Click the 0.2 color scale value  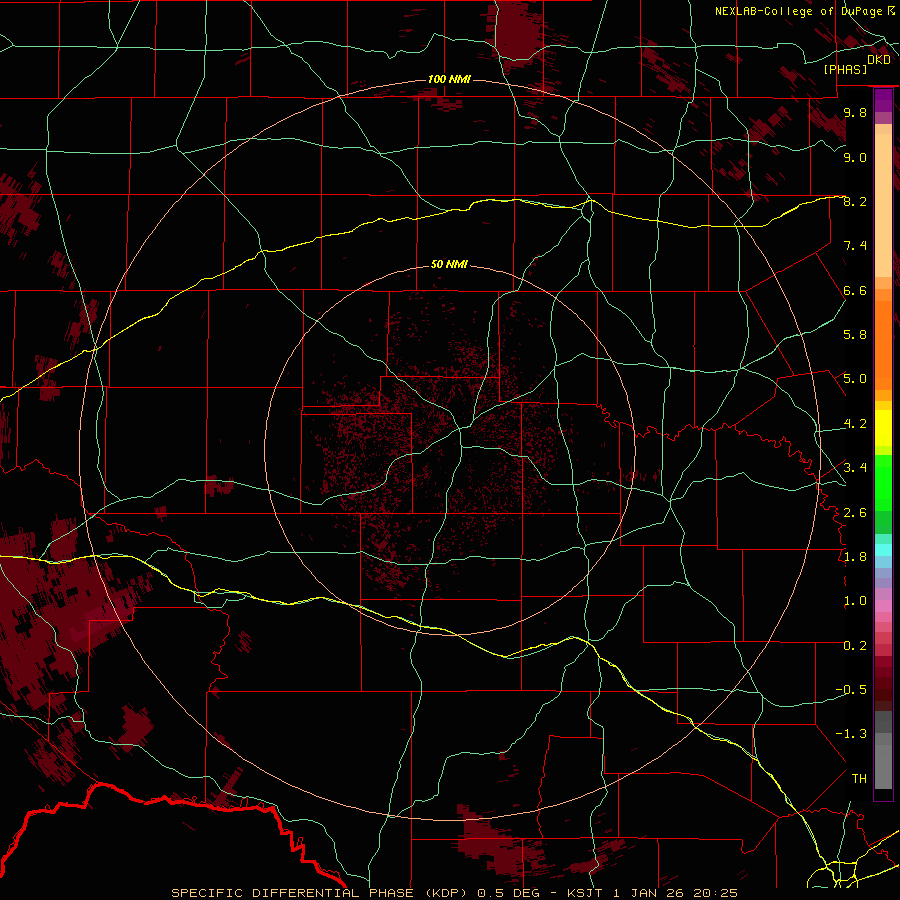coord(855,646)
